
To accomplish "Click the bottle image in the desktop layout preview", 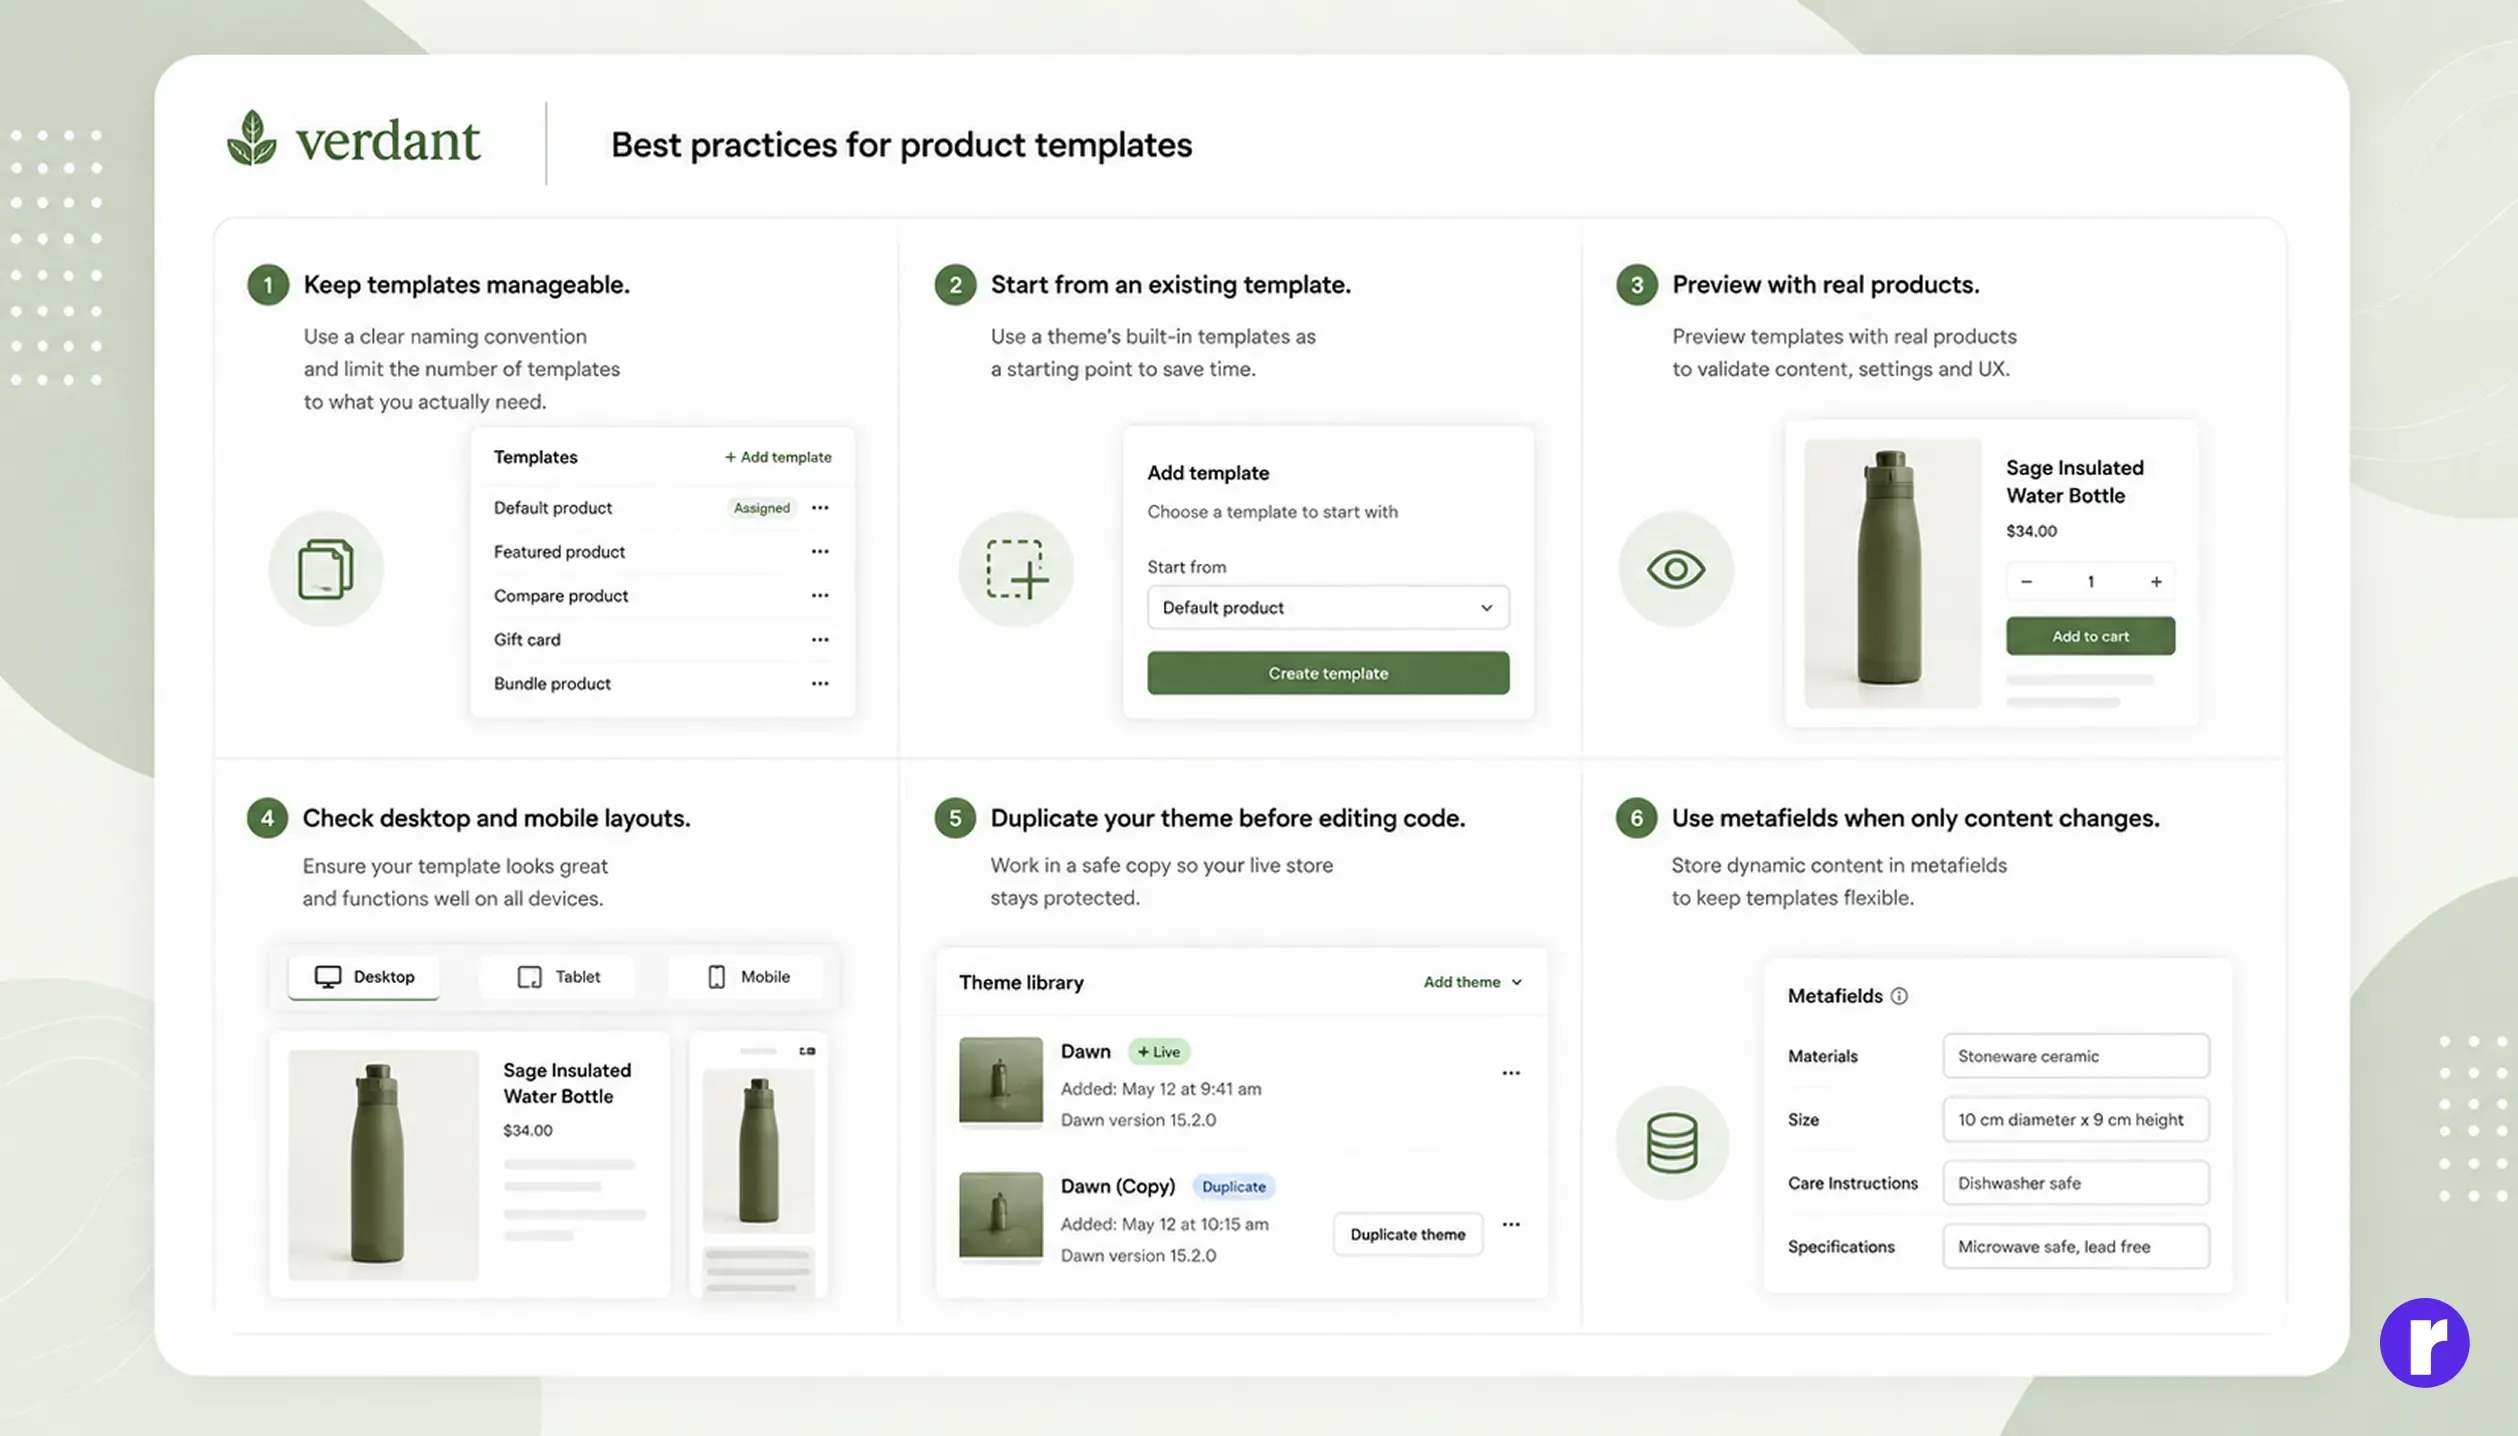I will pos(383,1165).
